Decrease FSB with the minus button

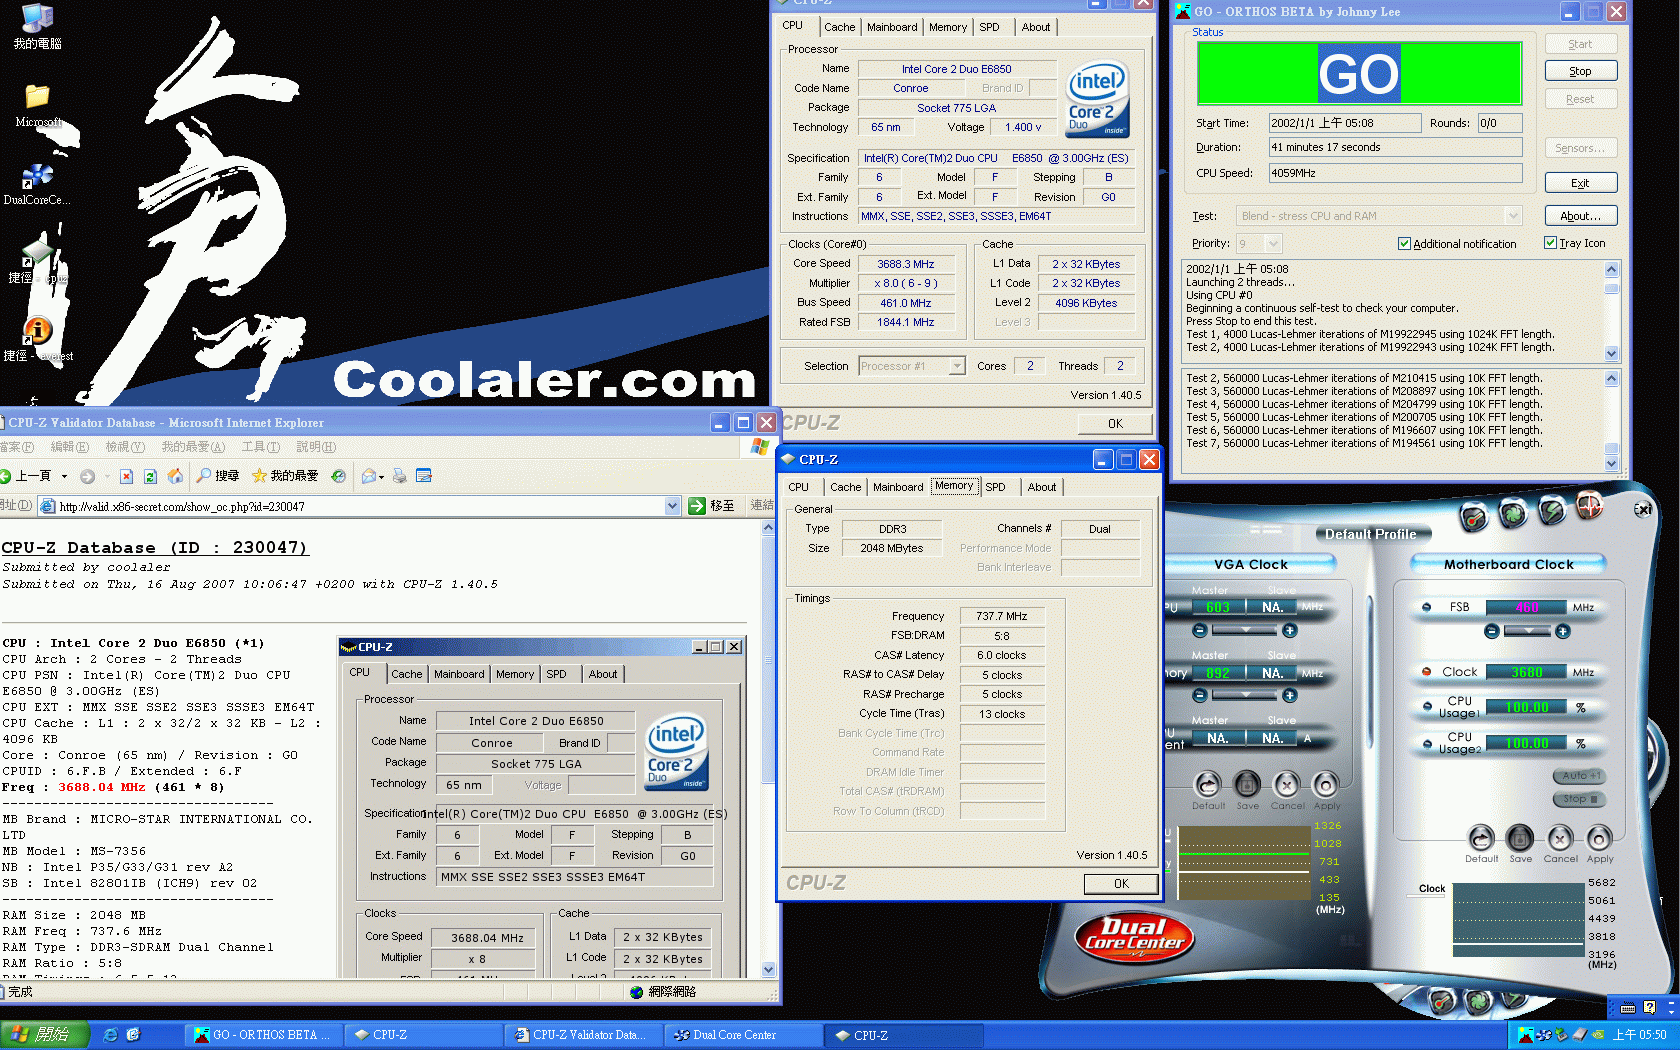(1492, 631)
